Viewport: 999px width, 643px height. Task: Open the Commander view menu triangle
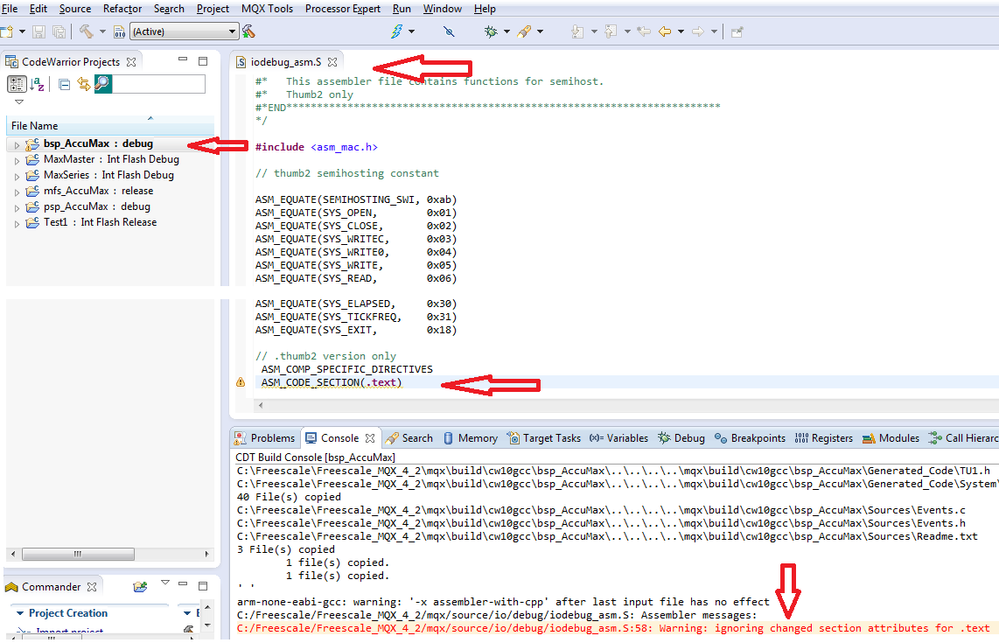click(165, 582)
